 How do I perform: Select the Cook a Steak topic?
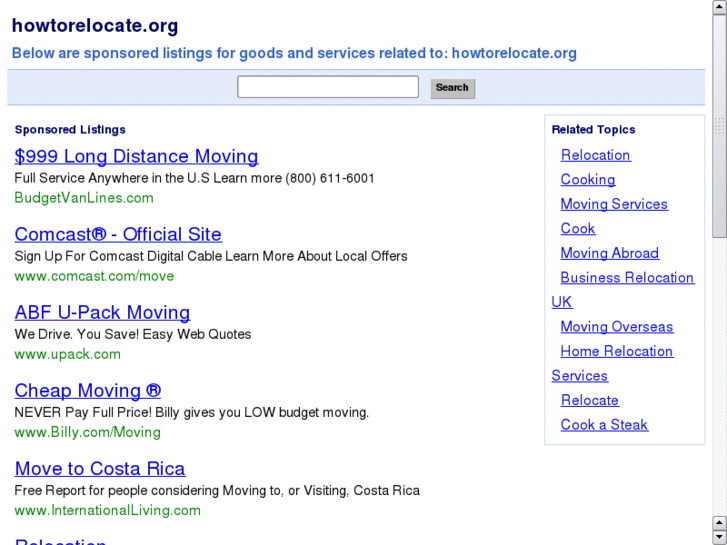(604, 425)
